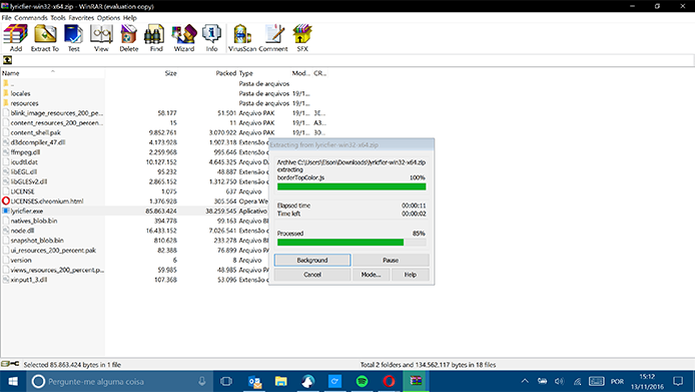
Task: Open the Commands menu
Action: 31,18
